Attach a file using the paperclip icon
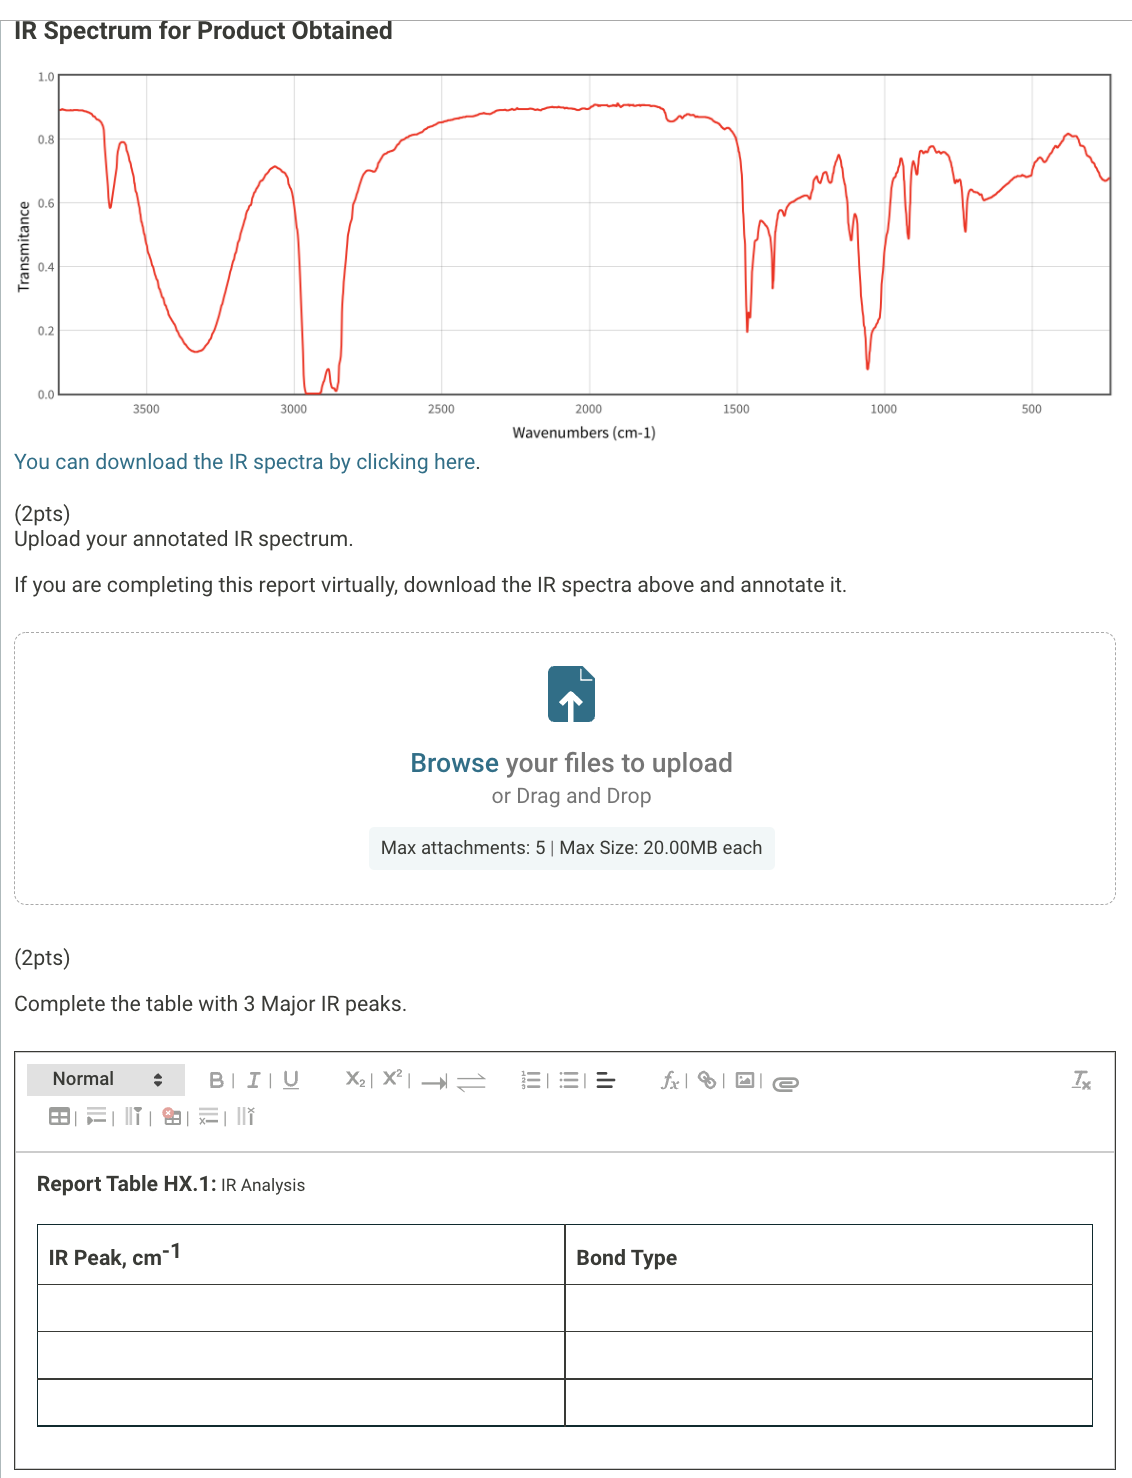Screen dimensions: 1132x1478 pyautogui.click(x=787, y=1080)
